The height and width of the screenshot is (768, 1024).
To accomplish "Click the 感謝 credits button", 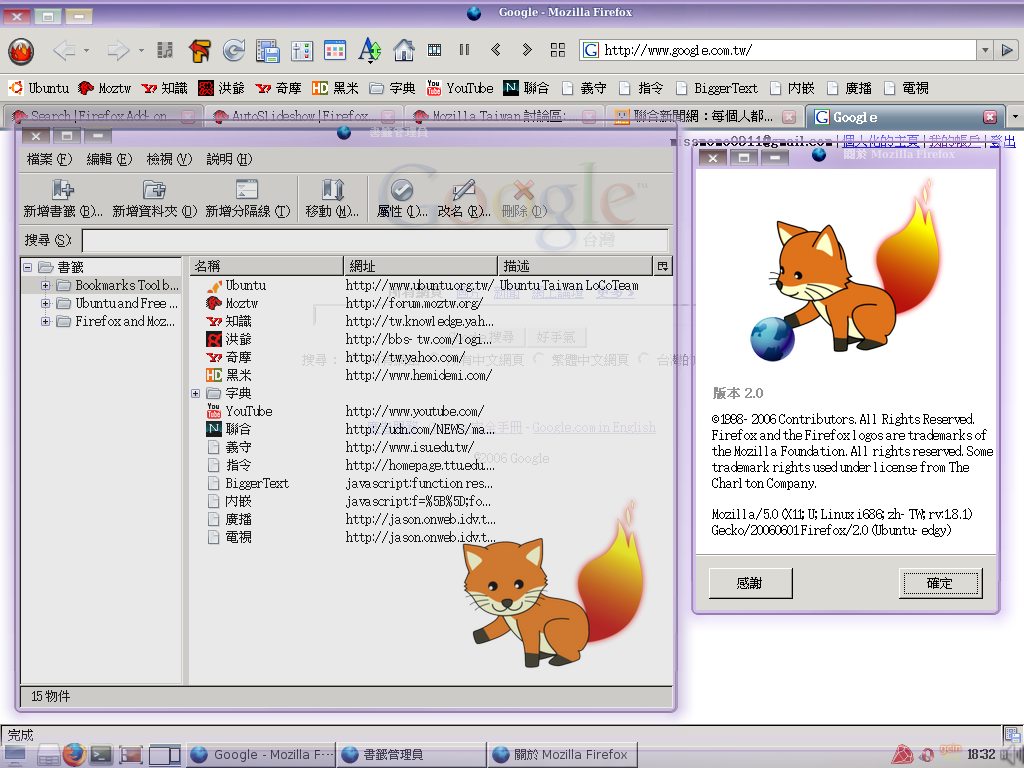I will (x=750, y=583).
